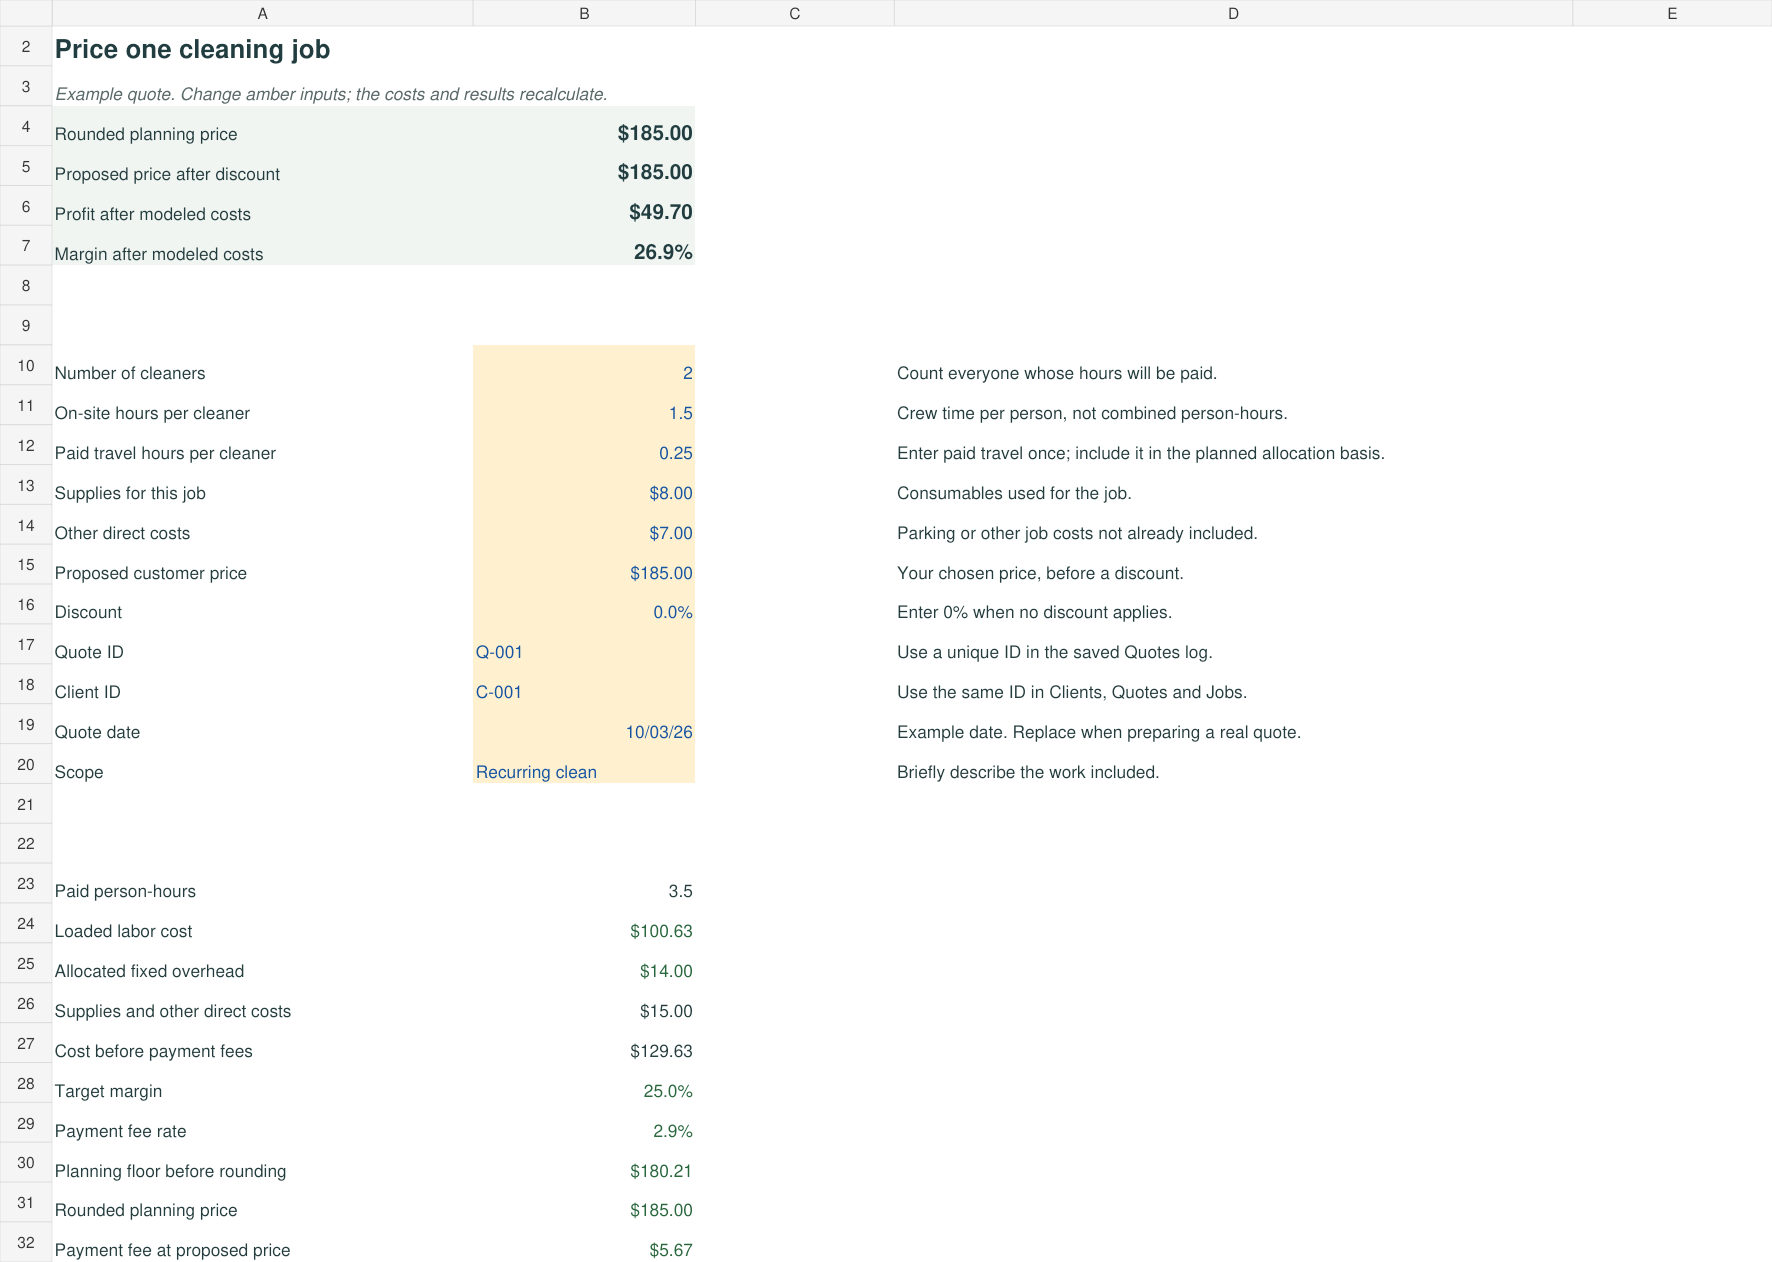This screenshot has height=1262, width=1772.
Task: Select column C header
Action: pyautogui.click(x=794, y=13)
